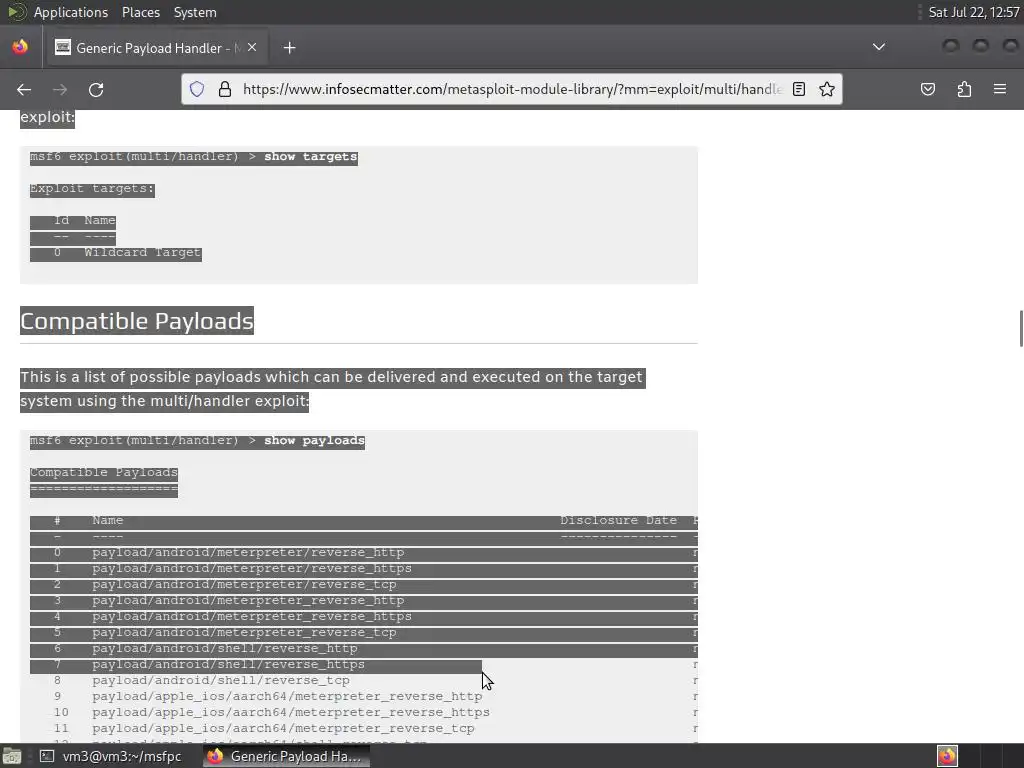Click payload/android/meterpreter_reverse_tcp row
This screenshot has width=1024, height=768.
[x=364, y=633]
